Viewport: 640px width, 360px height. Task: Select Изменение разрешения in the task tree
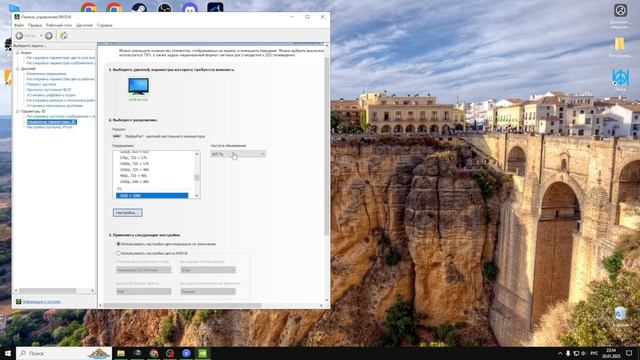[x=46, y=74]
